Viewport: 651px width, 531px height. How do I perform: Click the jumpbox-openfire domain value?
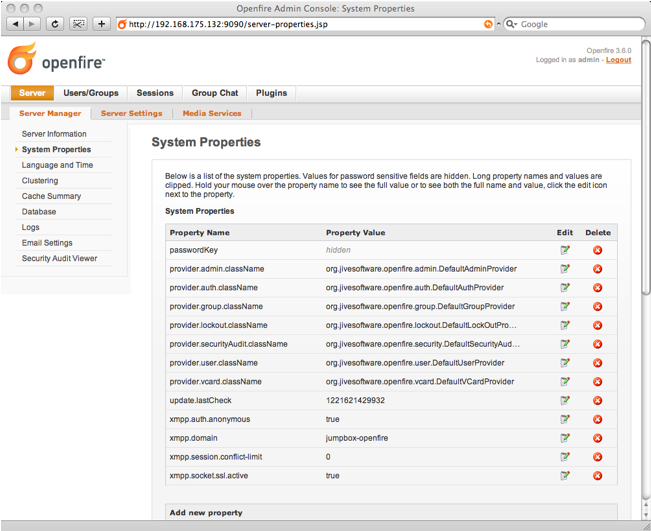pyautogui.click(x=357, y=438)
